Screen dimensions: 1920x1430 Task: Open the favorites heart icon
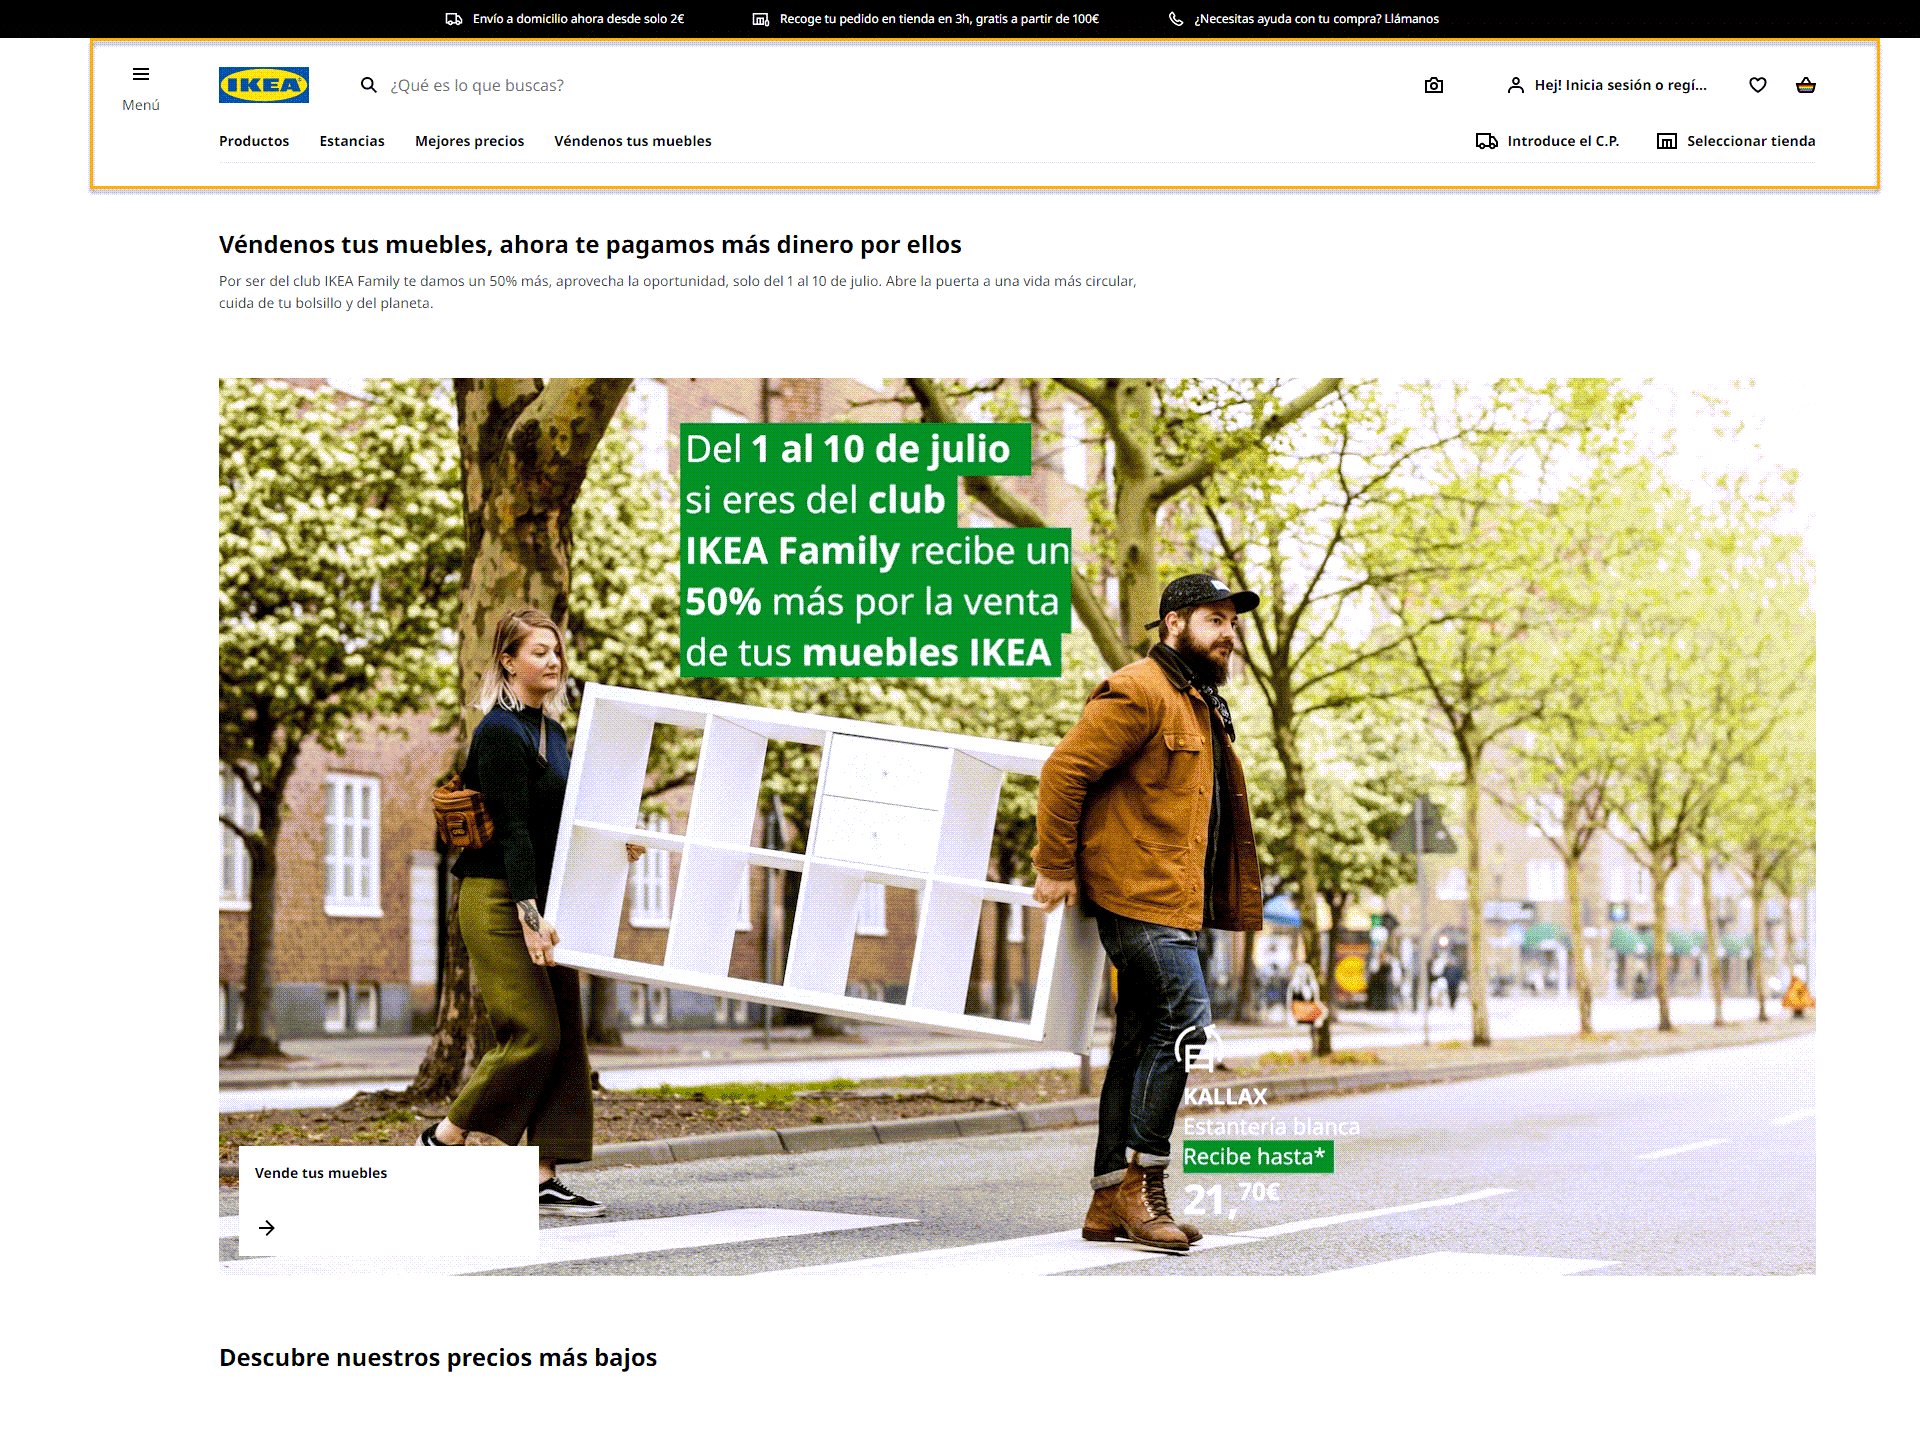click(1758, 85)
